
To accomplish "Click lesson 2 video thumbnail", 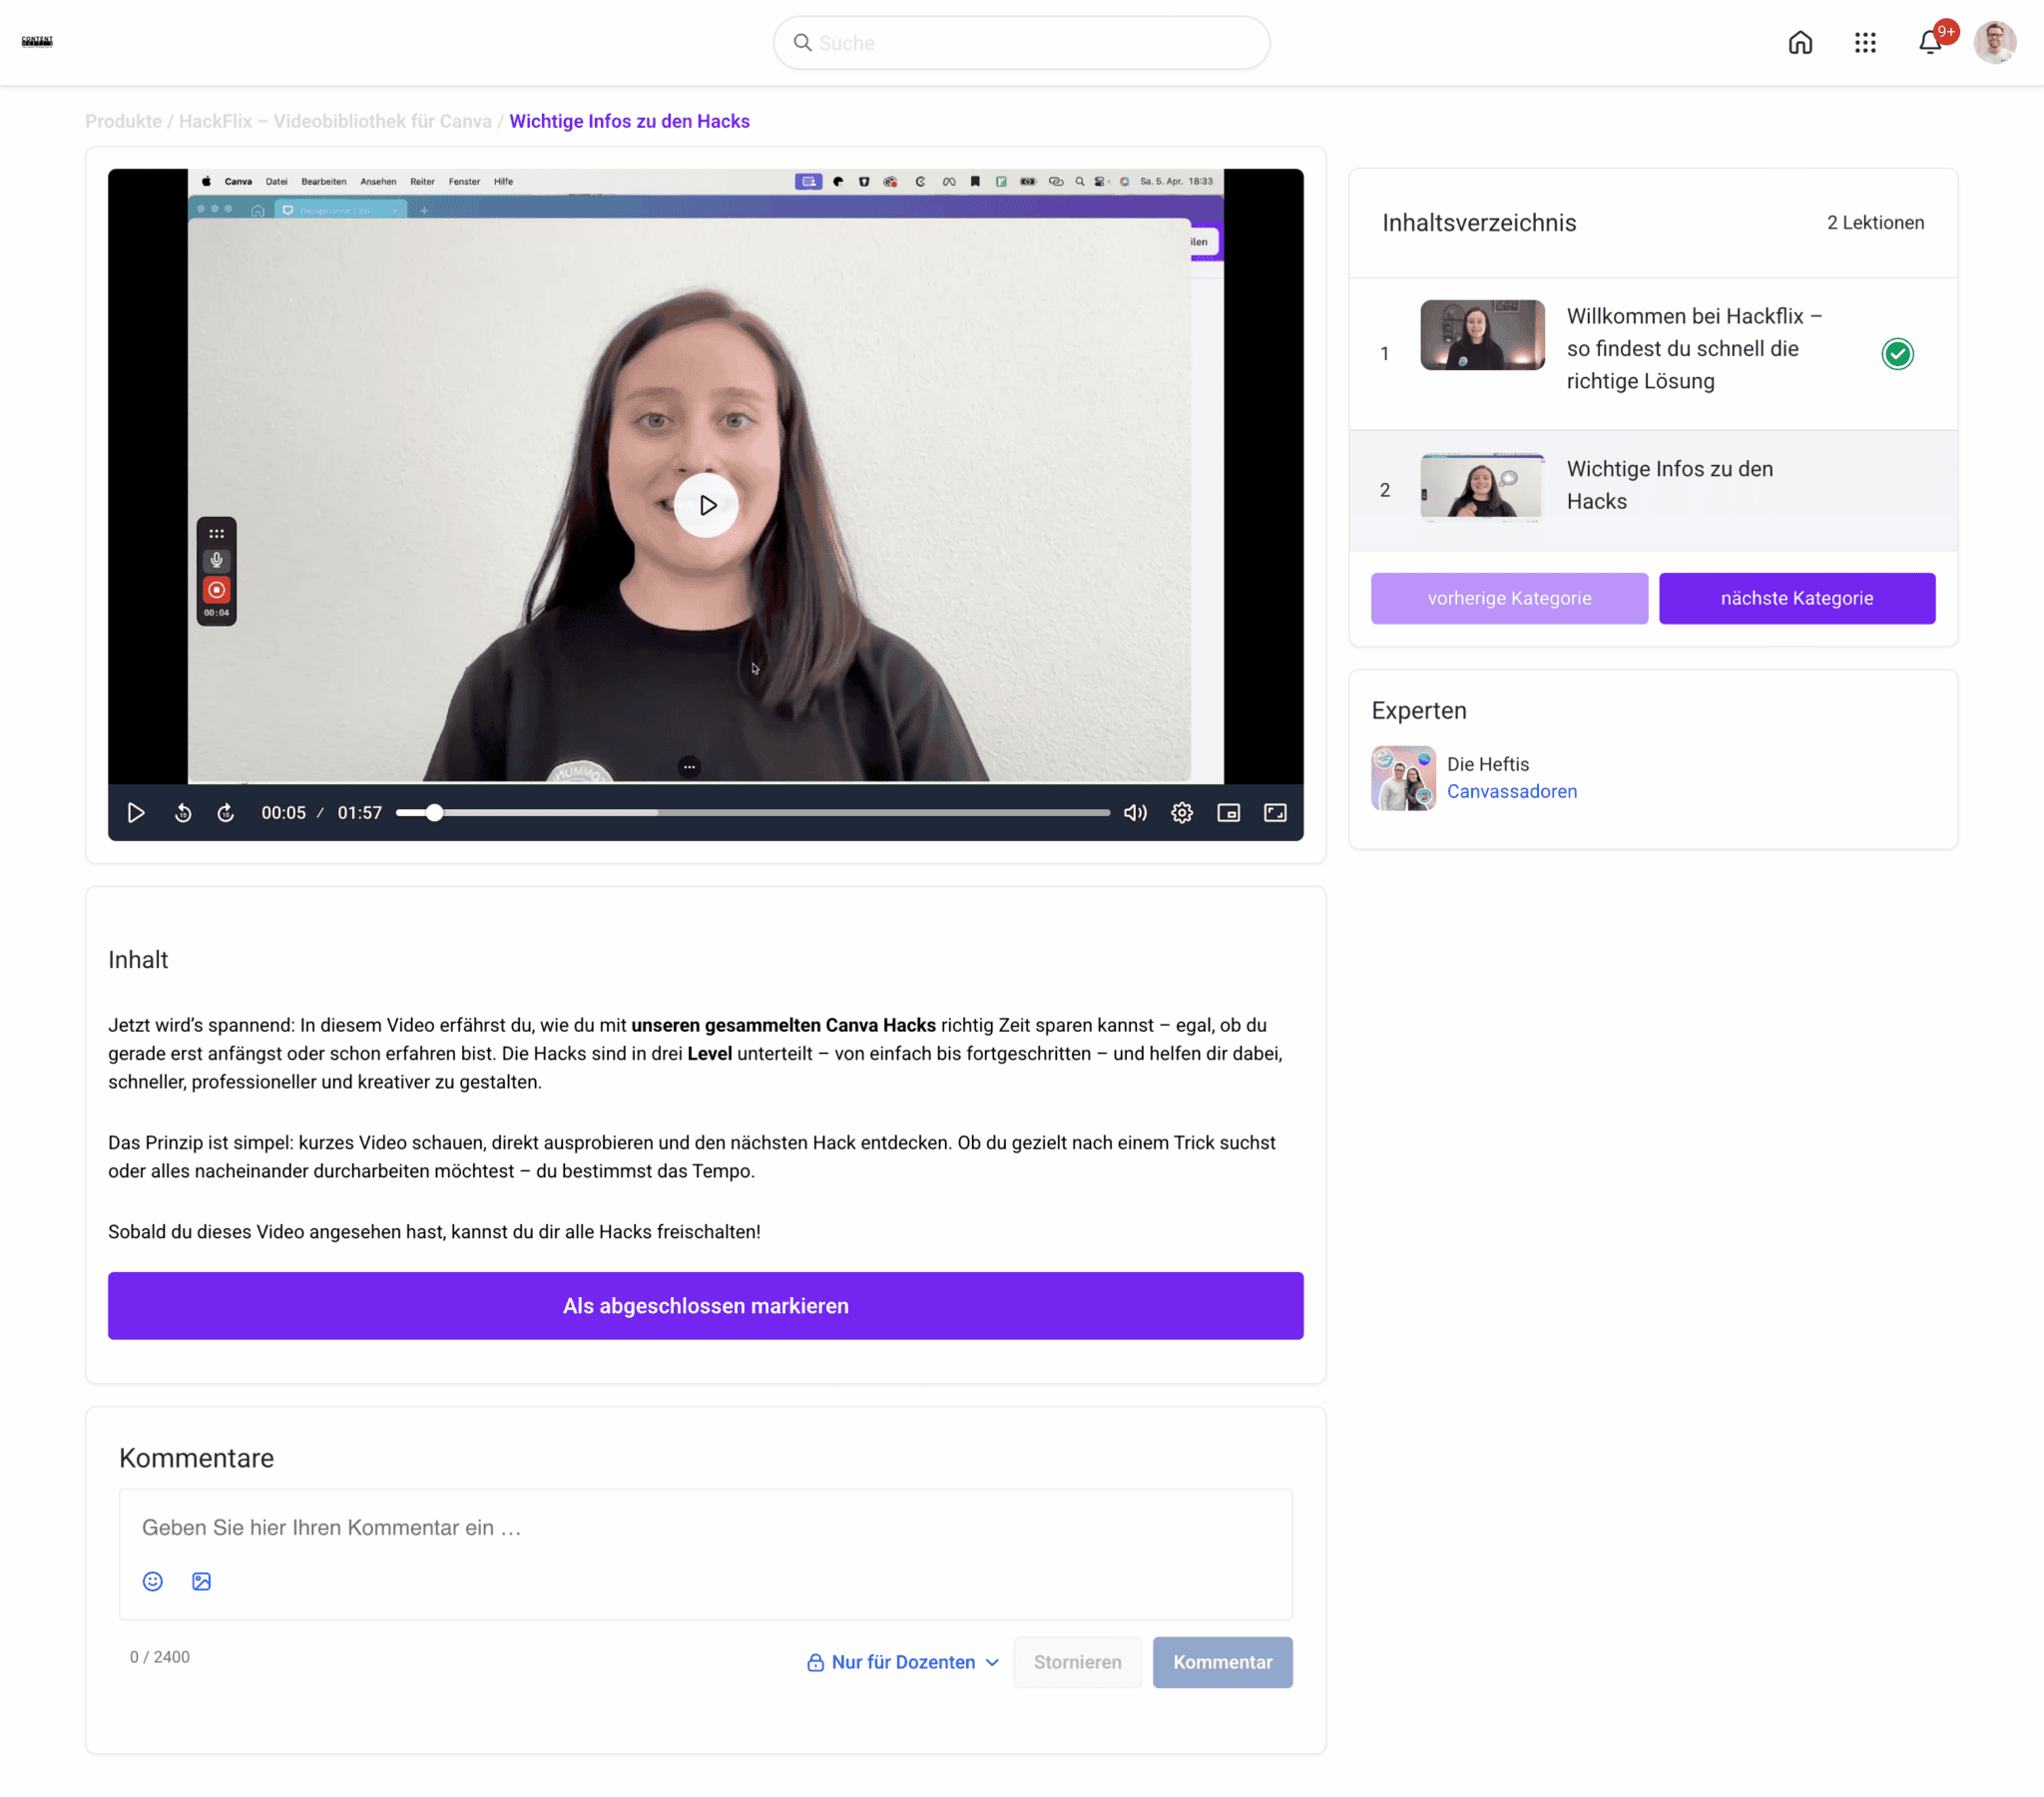I will pyautogui.click(x=1482, y=487).
